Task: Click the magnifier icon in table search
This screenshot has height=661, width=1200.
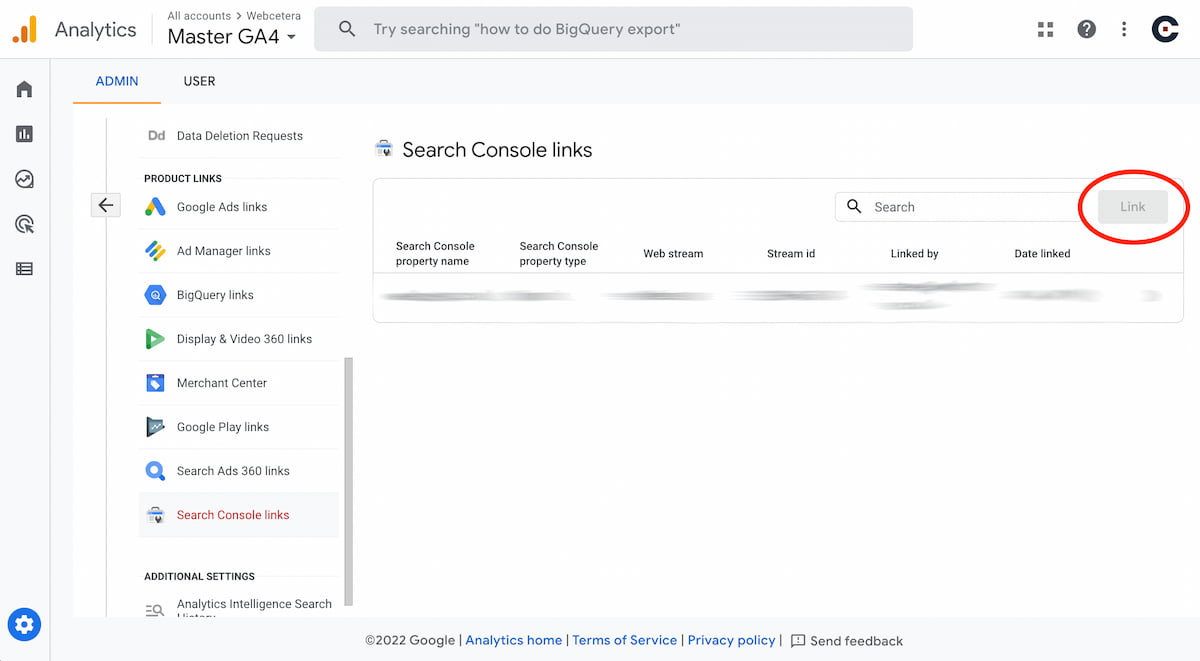Action: 854,206
